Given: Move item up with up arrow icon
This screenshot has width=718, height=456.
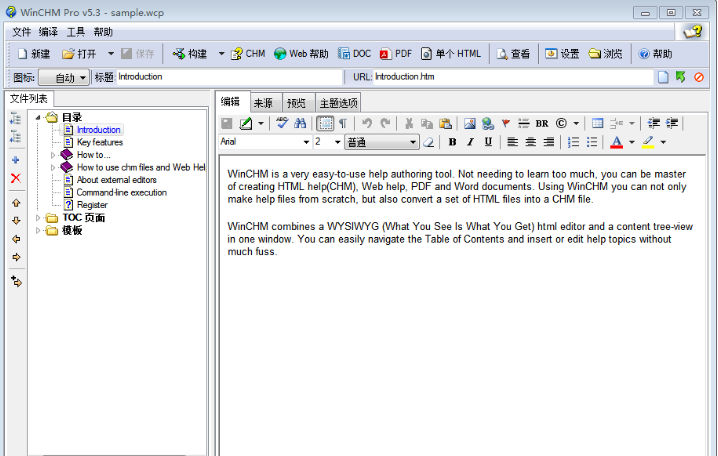Looking at the screenshot, I should [16, 203].
